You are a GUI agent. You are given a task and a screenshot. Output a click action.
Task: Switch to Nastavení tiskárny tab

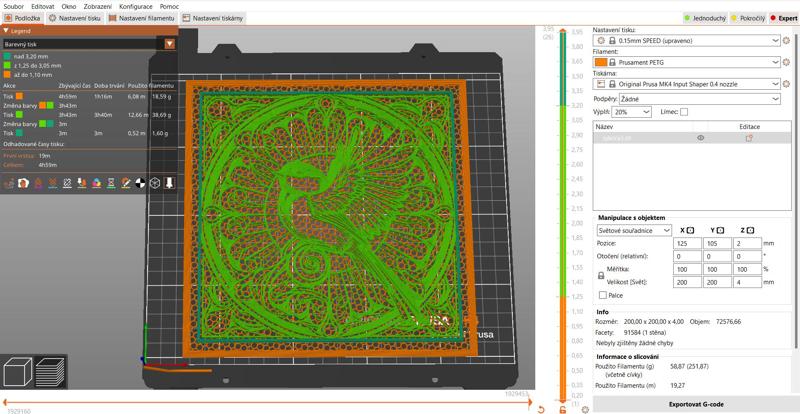coord(213,18)
